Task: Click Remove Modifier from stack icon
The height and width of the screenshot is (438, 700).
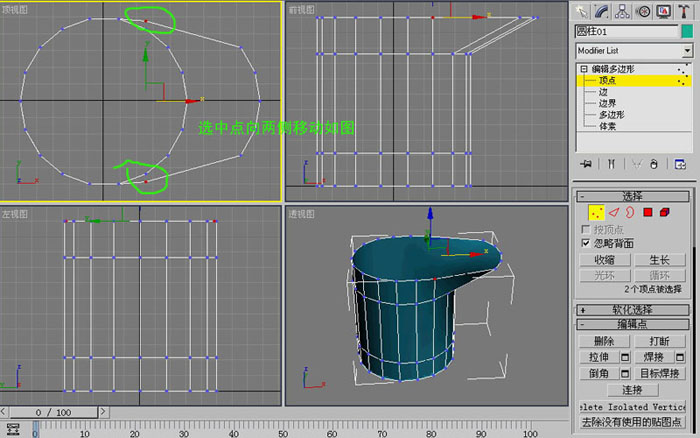Action: 654,164
